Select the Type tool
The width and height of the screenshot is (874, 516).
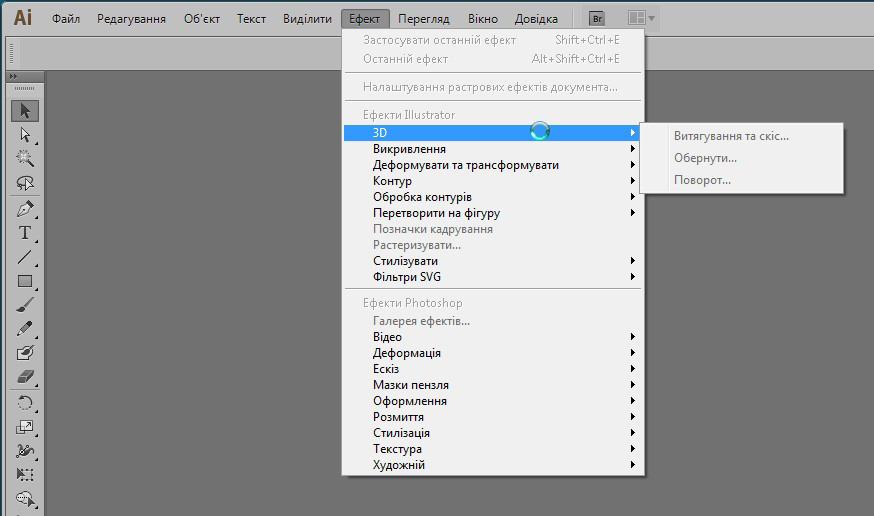click(25, 233)
